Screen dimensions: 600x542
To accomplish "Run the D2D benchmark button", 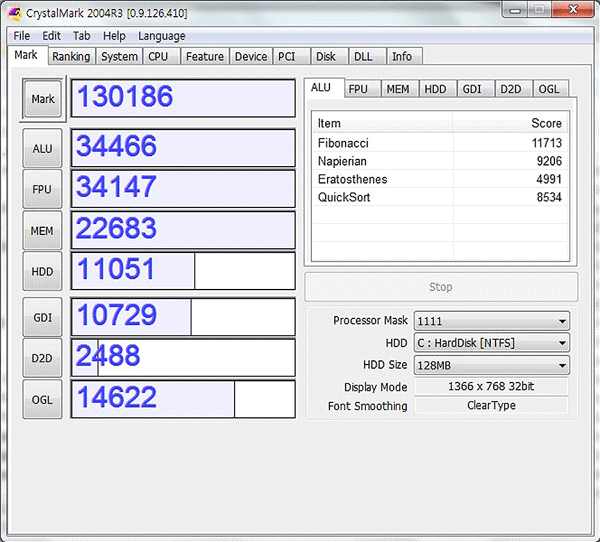I will 42,358.
